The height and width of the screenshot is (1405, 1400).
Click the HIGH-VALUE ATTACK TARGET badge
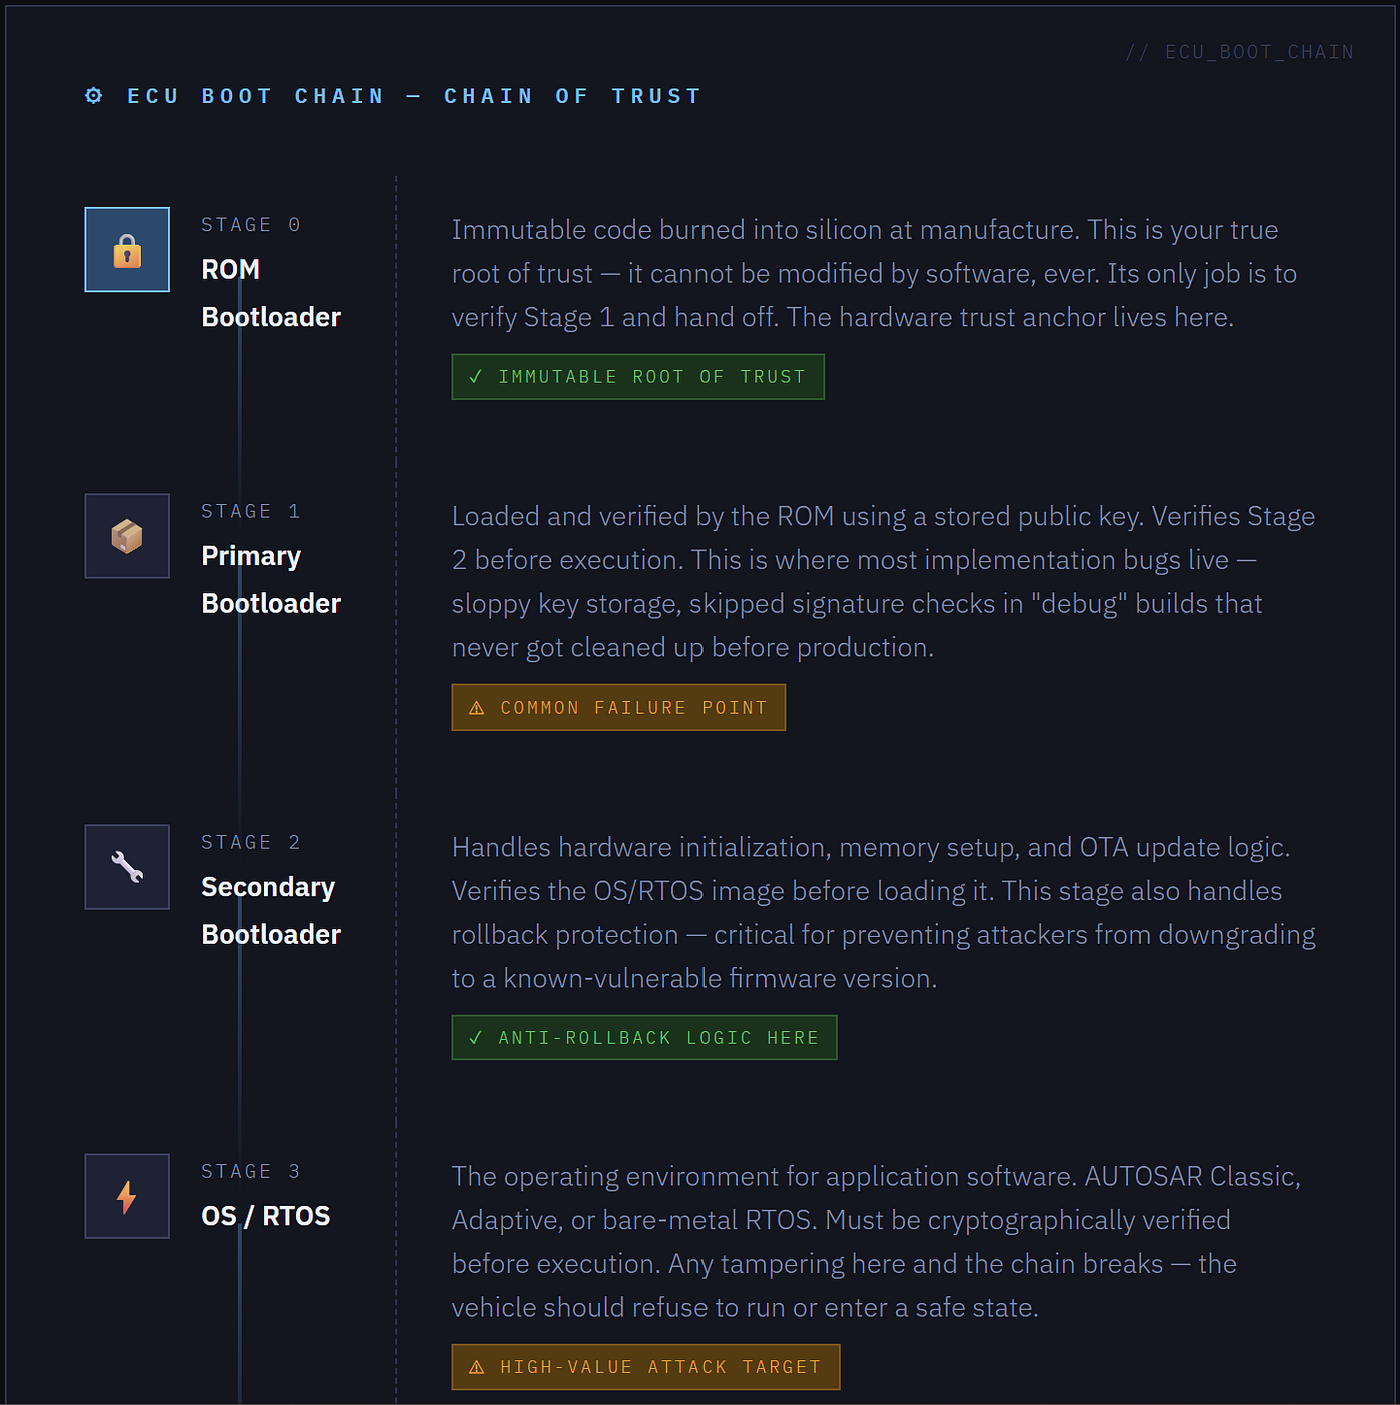[x=646, y=1367]
